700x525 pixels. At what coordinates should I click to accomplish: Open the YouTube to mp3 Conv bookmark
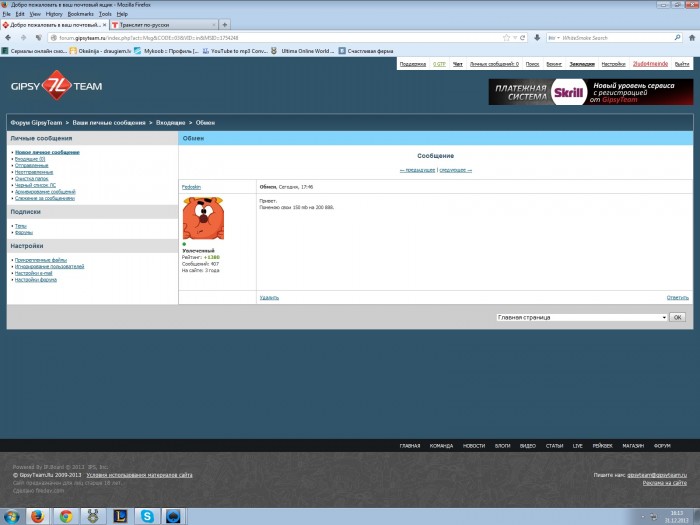click(x=235, y=51)
